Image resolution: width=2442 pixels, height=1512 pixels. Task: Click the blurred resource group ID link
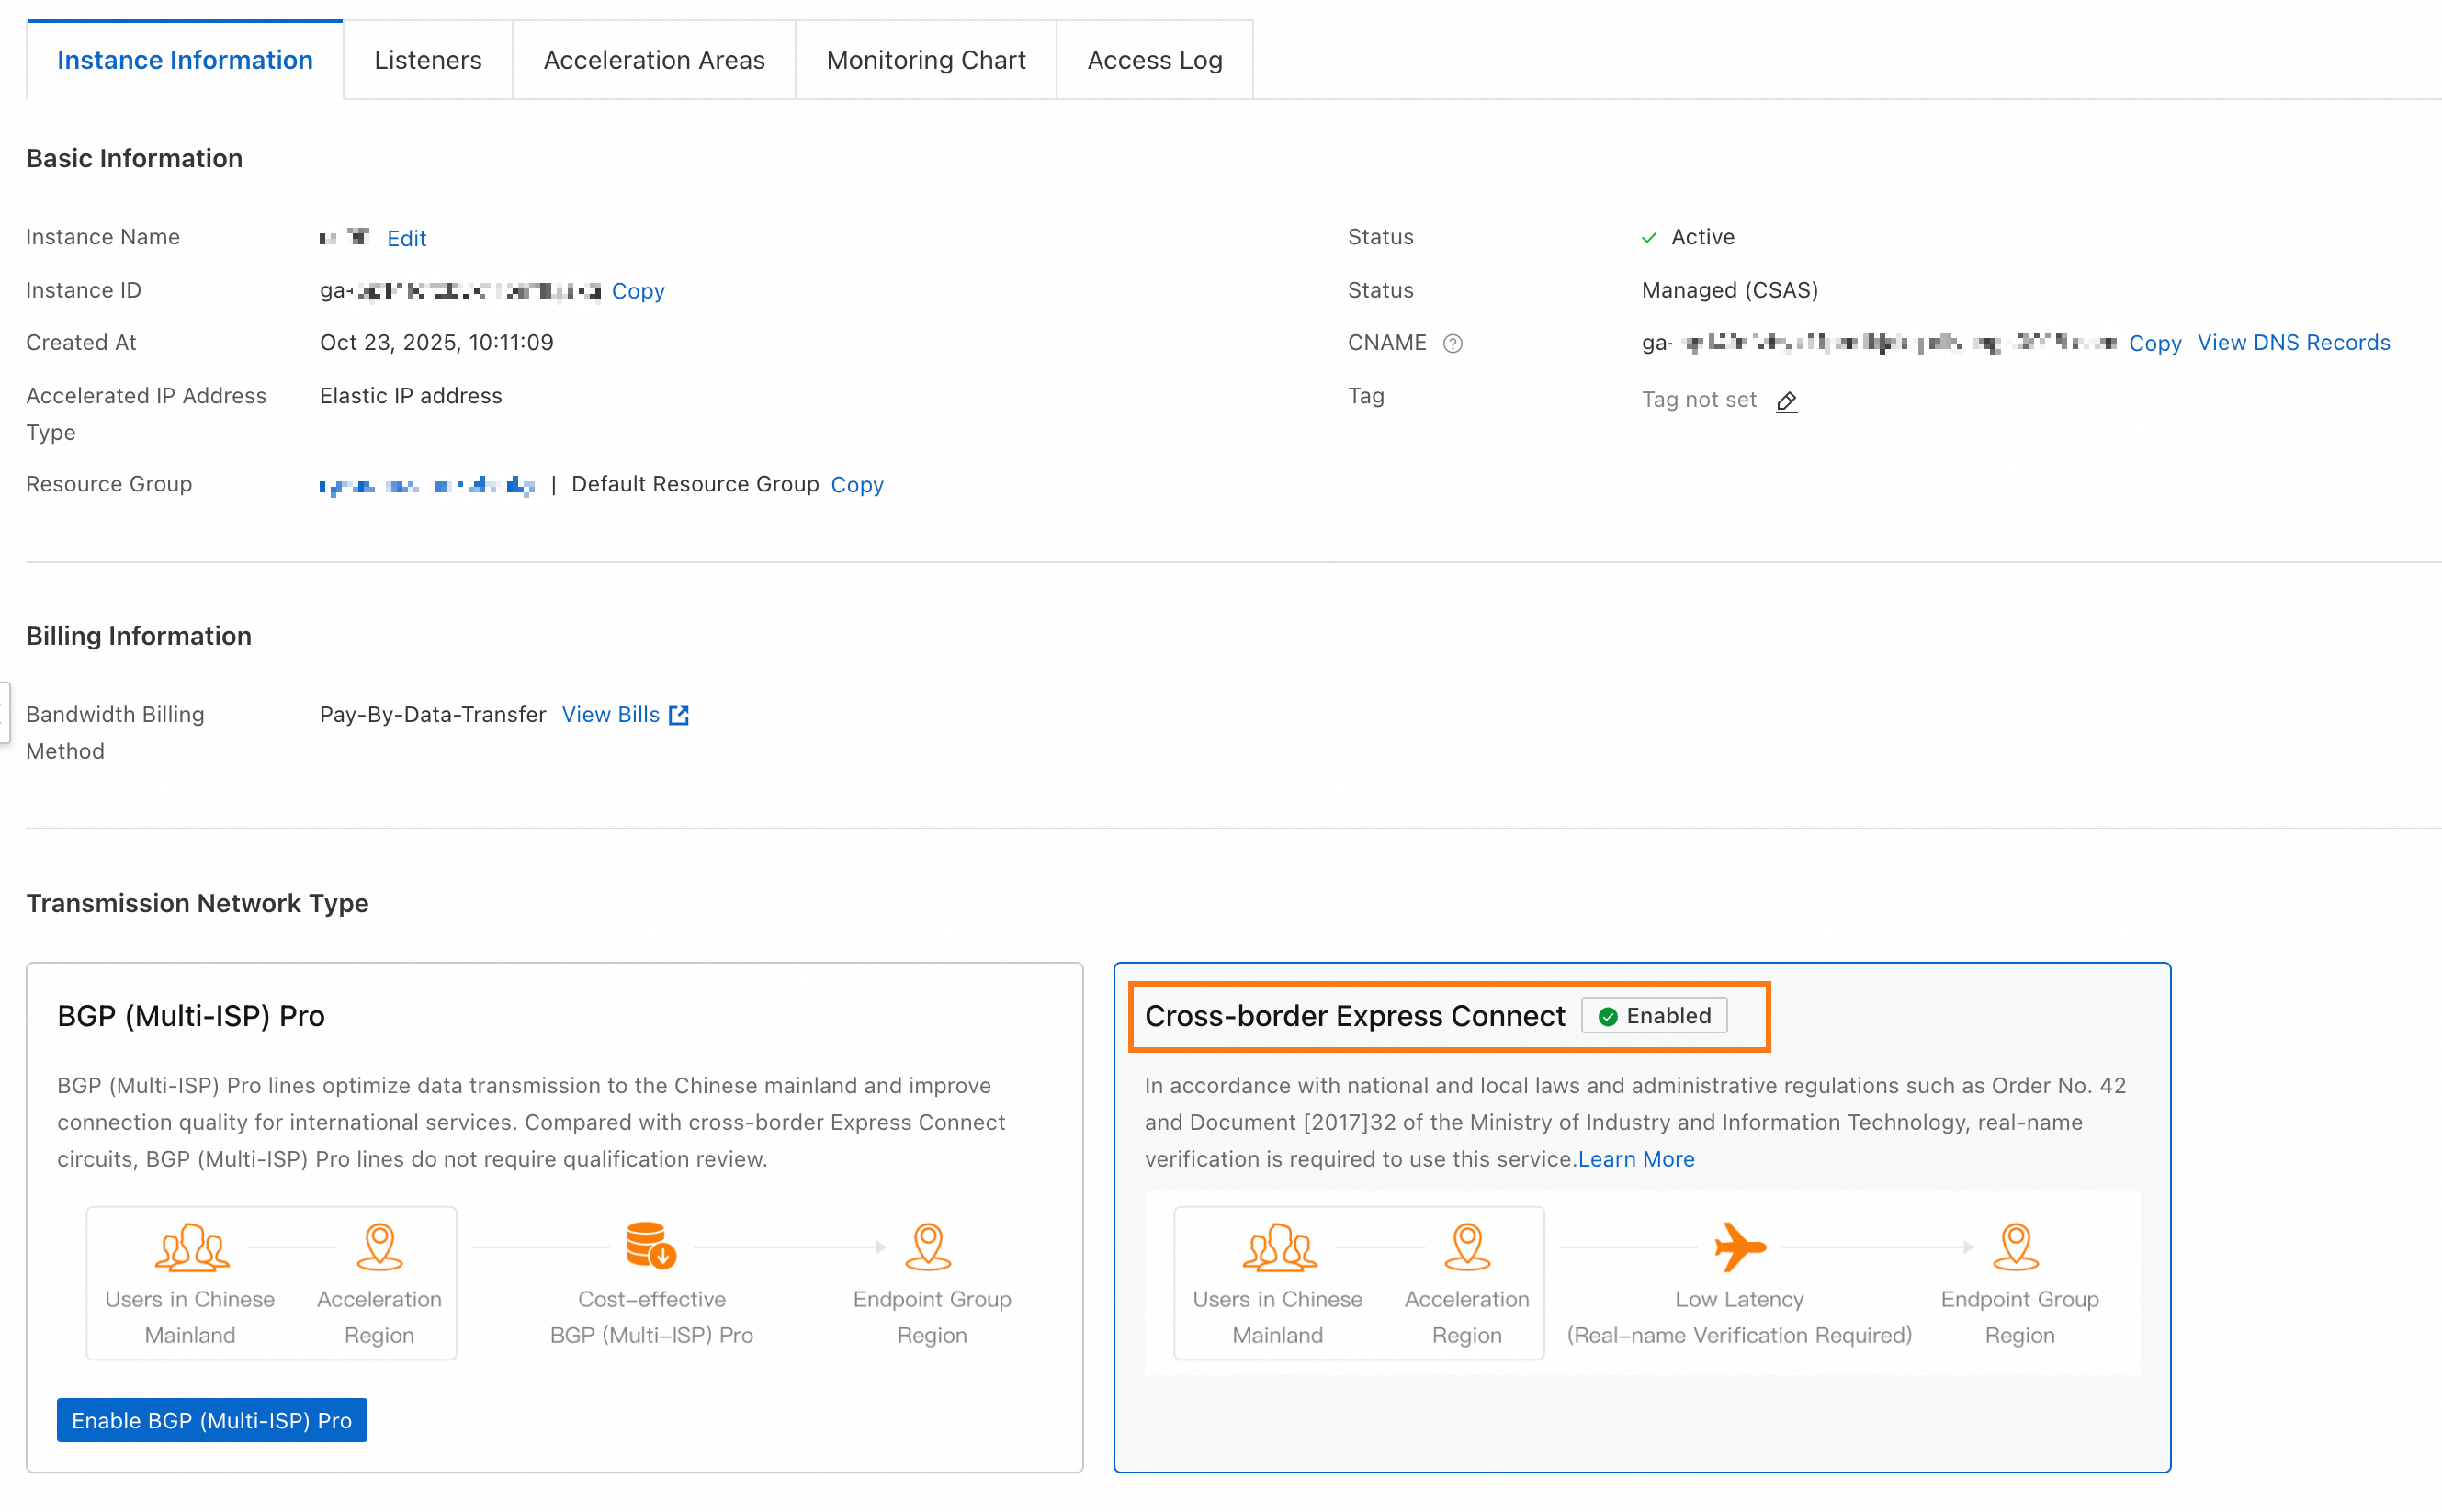427,486
